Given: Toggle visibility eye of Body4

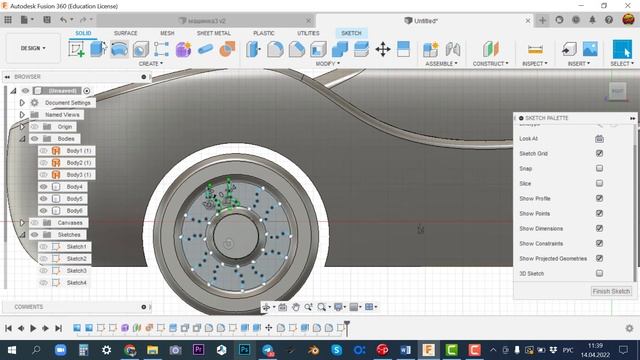Looking at the screenshot, I should (x=43, y=187).
